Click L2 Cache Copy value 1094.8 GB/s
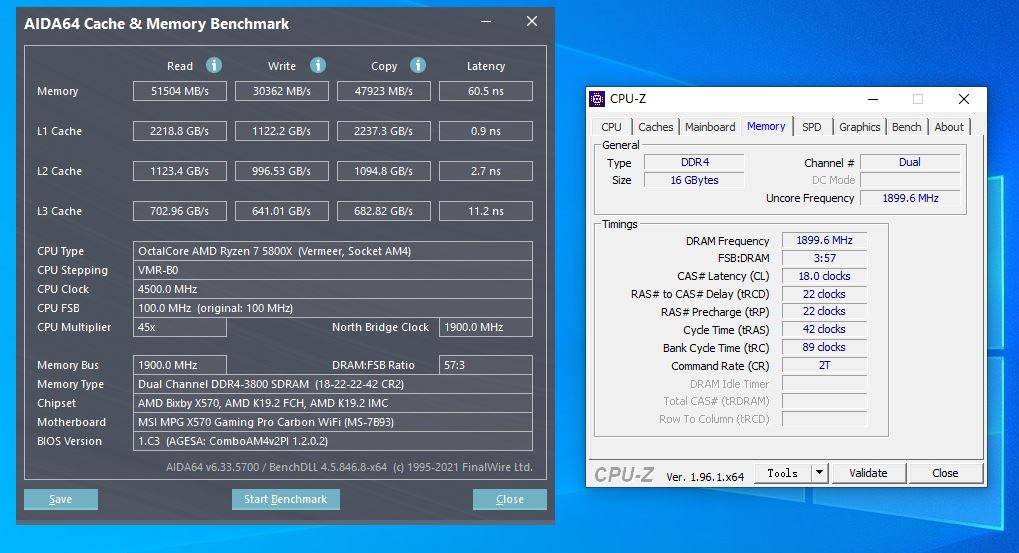This screenshot has width=1019, height=553. point(383,171)
